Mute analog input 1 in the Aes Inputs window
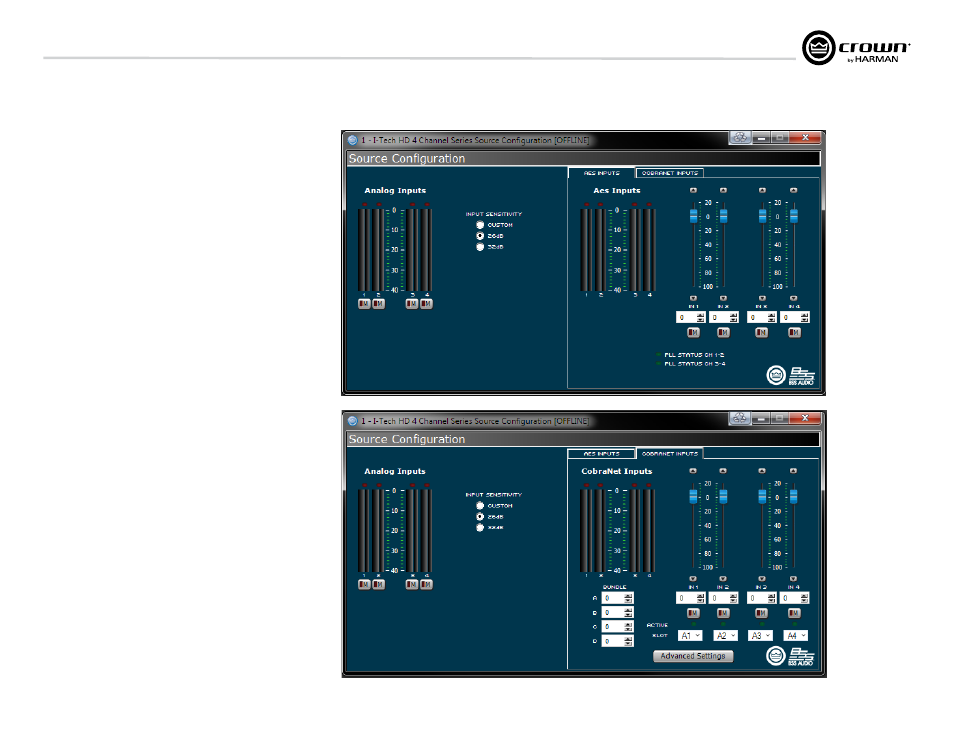Viewport: 954px width, 737px height. [x=364, y=303]
